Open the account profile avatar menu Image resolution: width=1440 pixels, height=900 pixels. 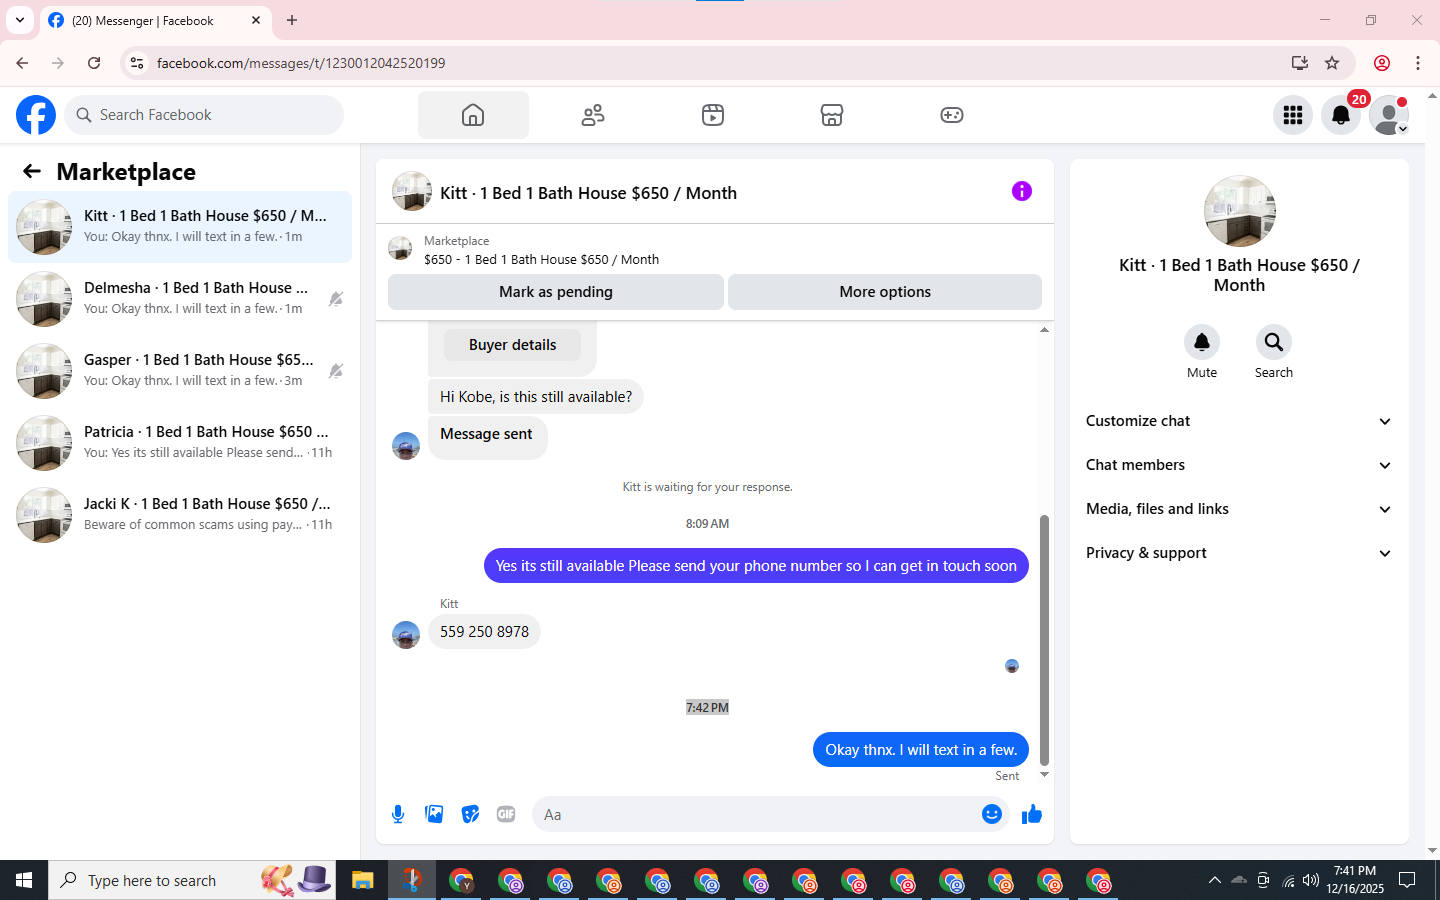[x=1389, y=115]
